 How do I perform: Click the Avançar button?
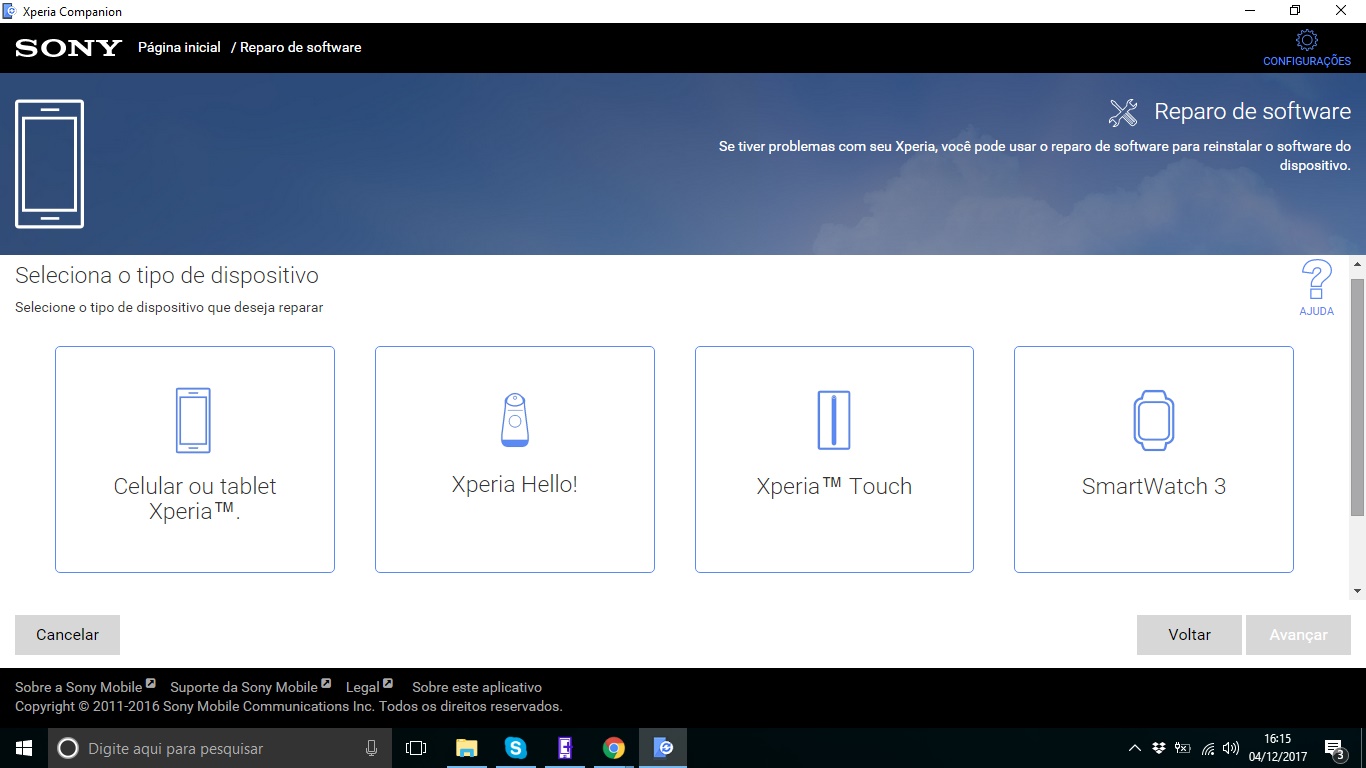pos(1299,635)
